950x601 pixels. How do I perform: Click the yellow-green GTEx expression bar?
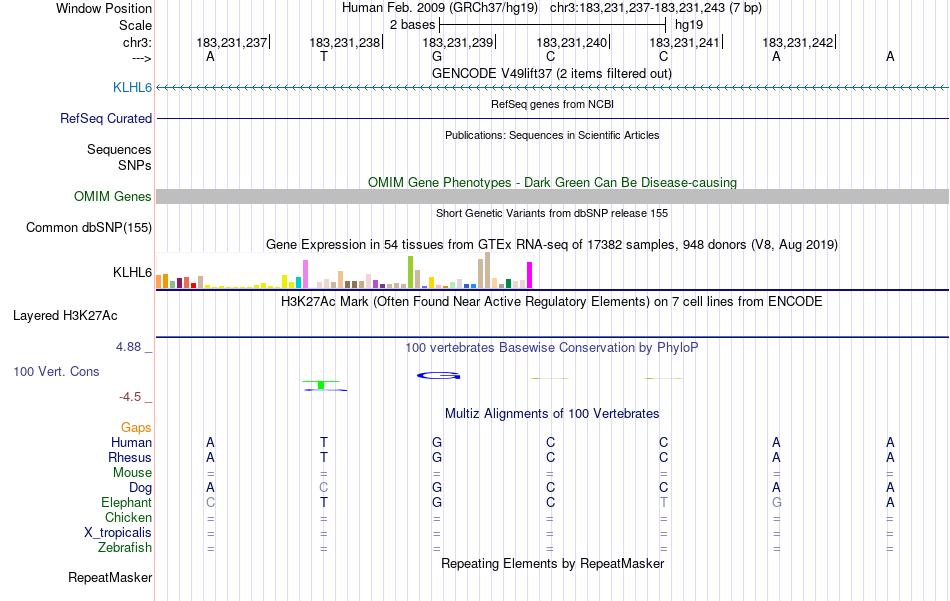click(410, 272)
